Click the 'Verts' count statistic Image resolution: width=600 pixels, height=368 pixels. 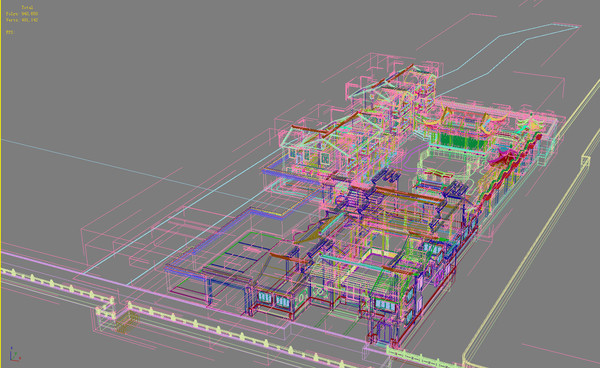tap(22, 20)
